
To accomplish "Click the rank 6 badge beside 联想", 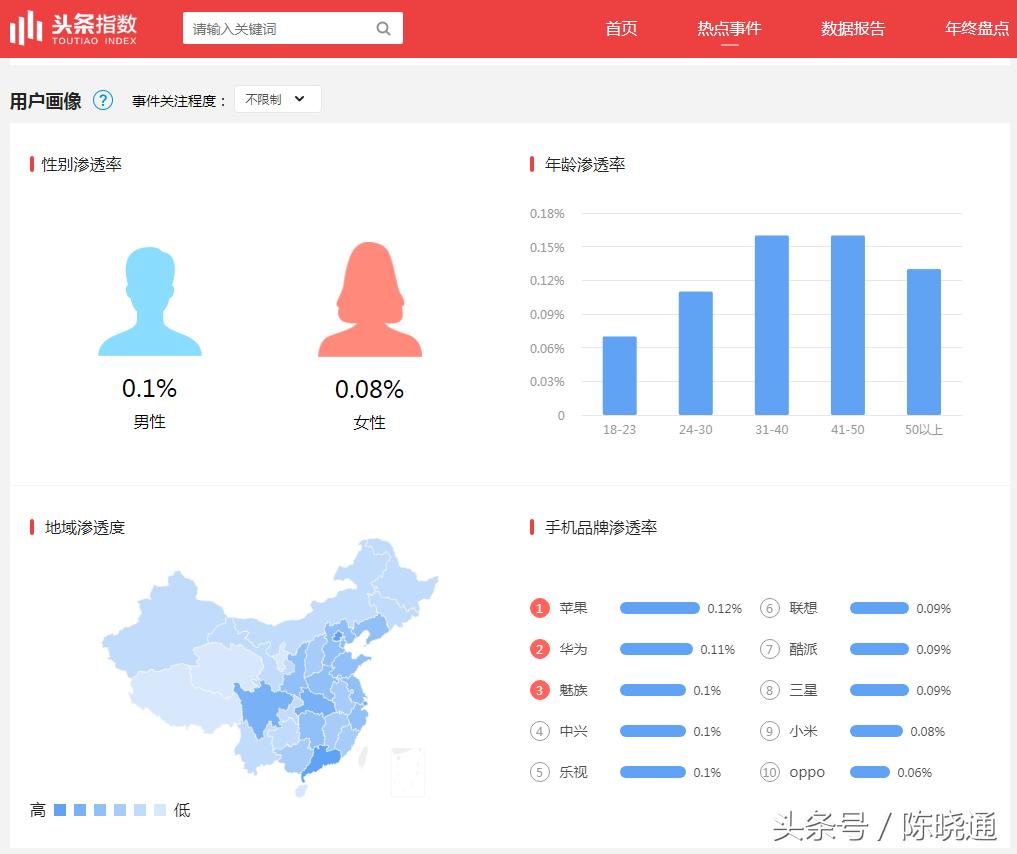I will coord(770,608).
